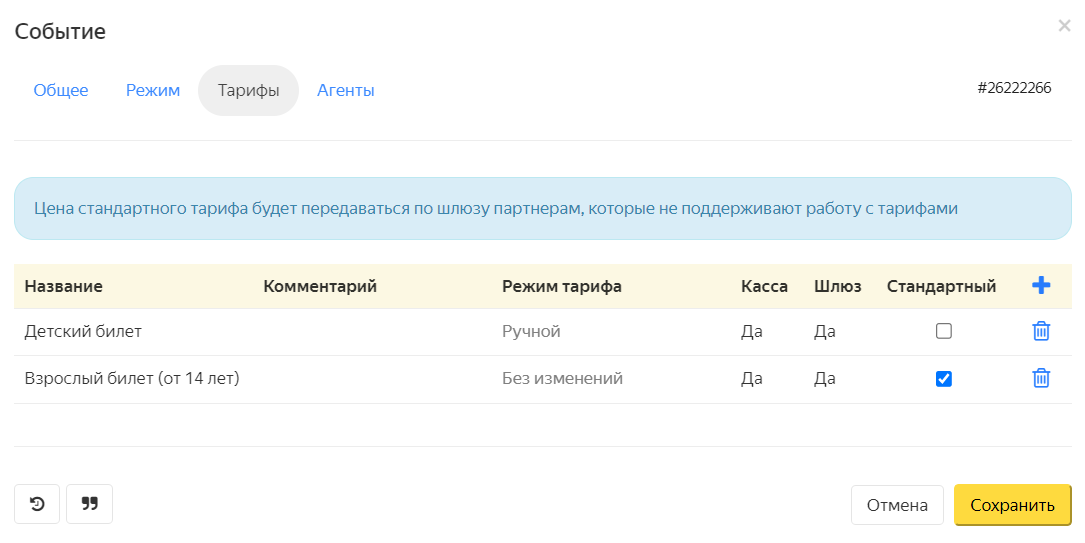Uncheck Стандартный for Взрослый билет

944,378
